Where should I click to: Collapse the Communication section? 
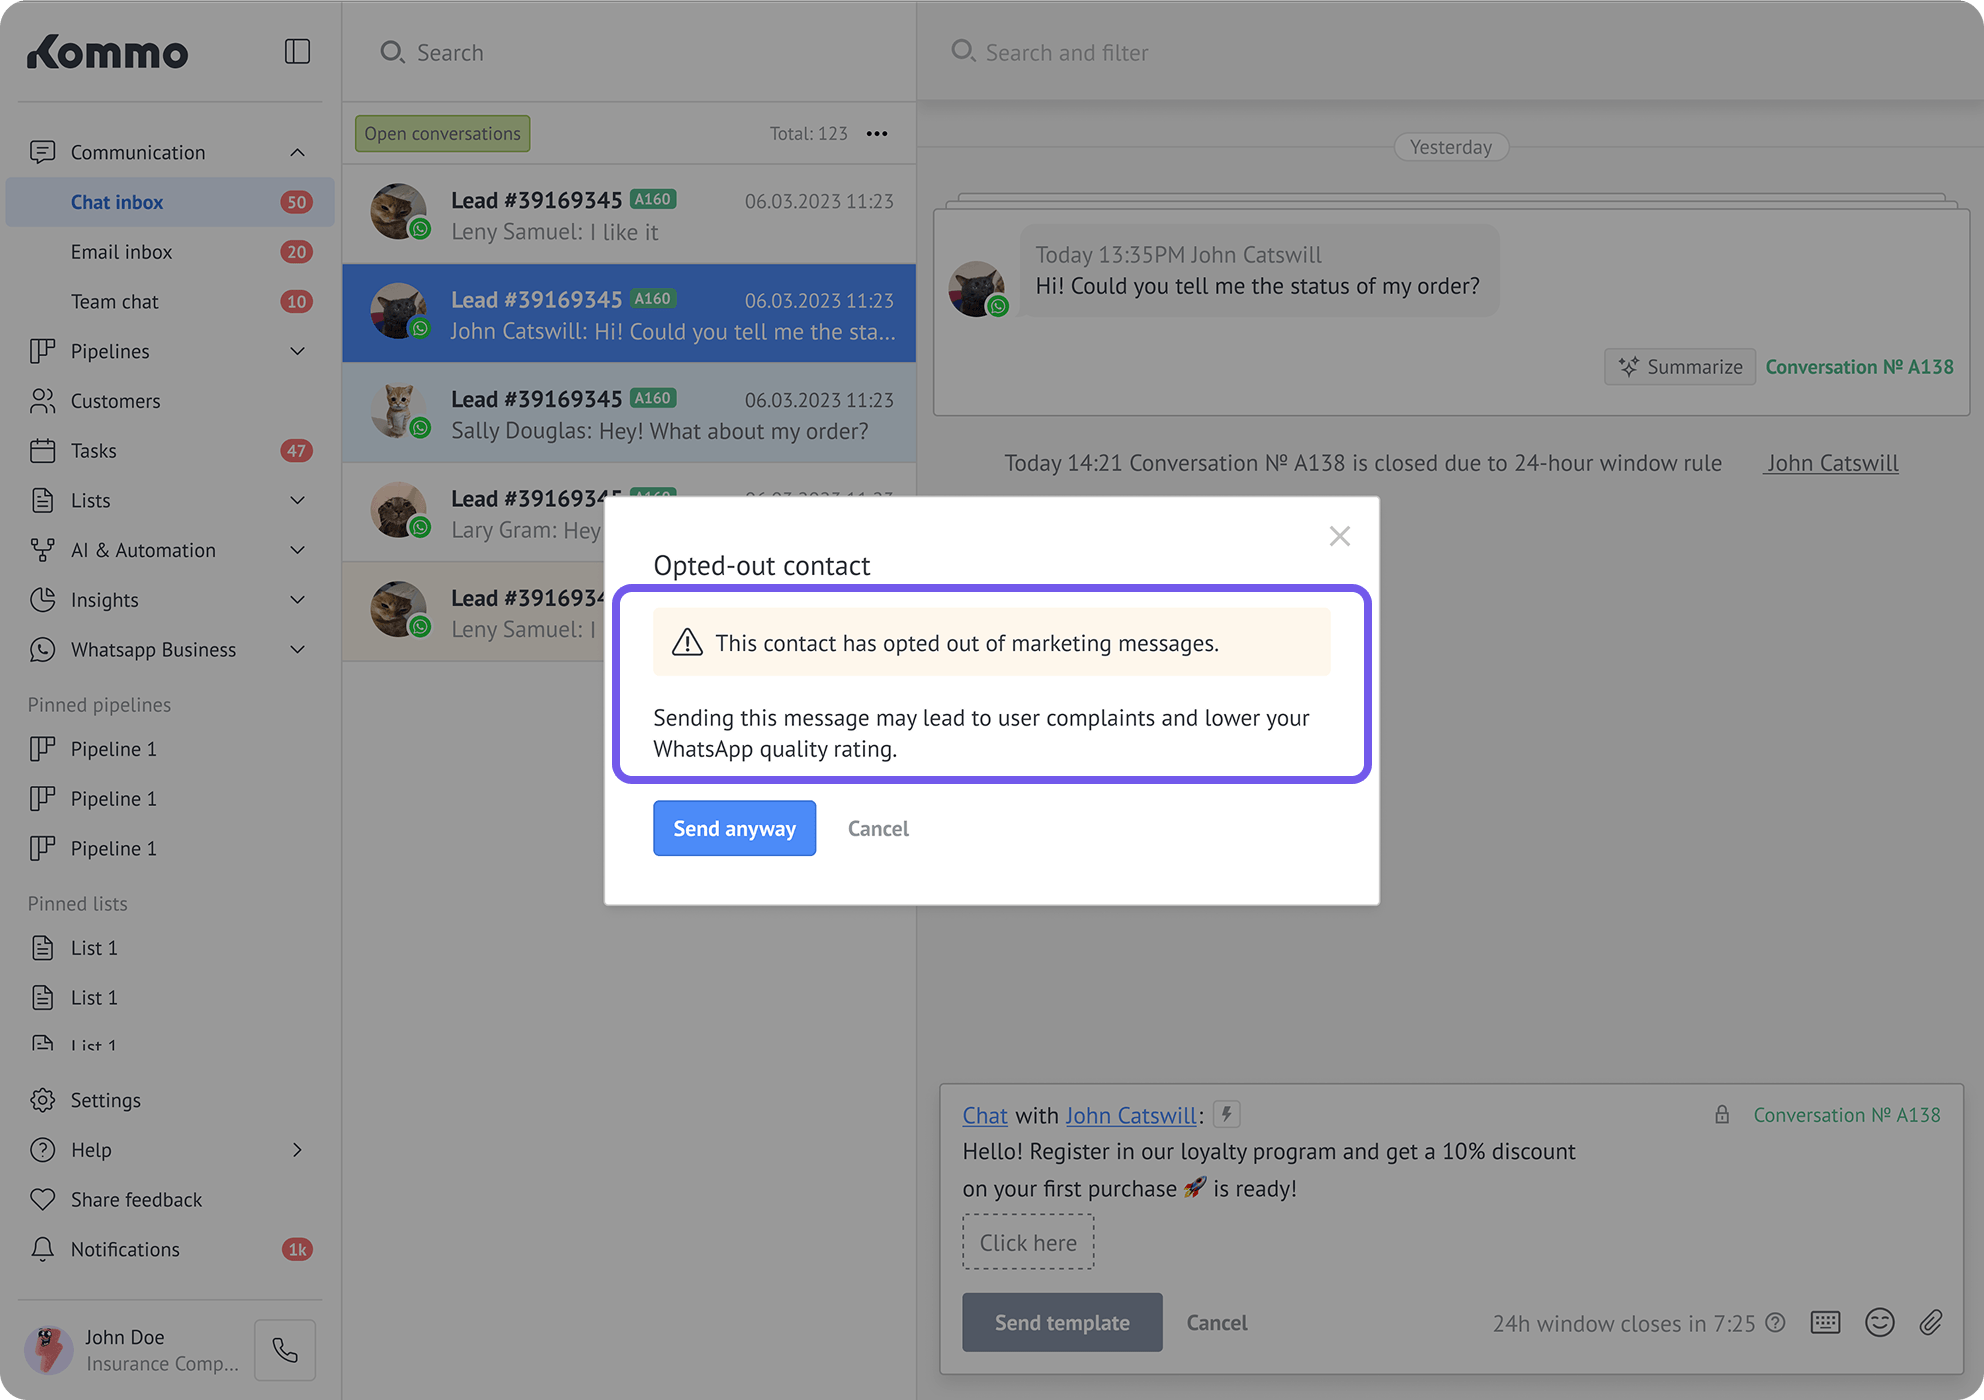pyautogui.click(x=297, y=152)
